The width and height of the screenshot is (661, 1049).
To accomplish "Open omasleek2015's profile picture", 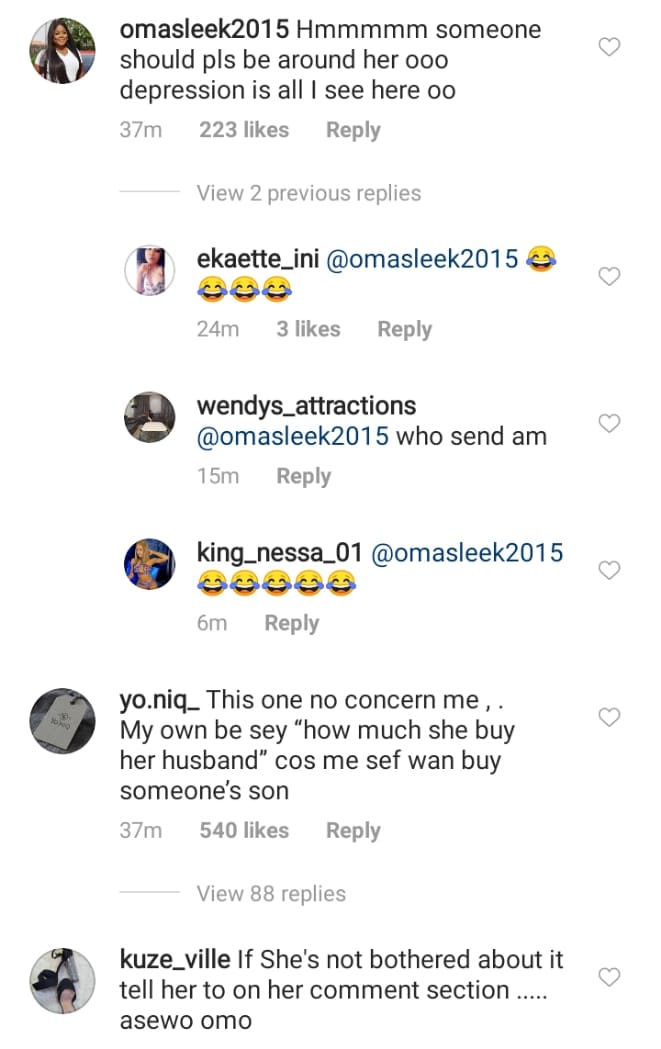I will coord(62,49).
